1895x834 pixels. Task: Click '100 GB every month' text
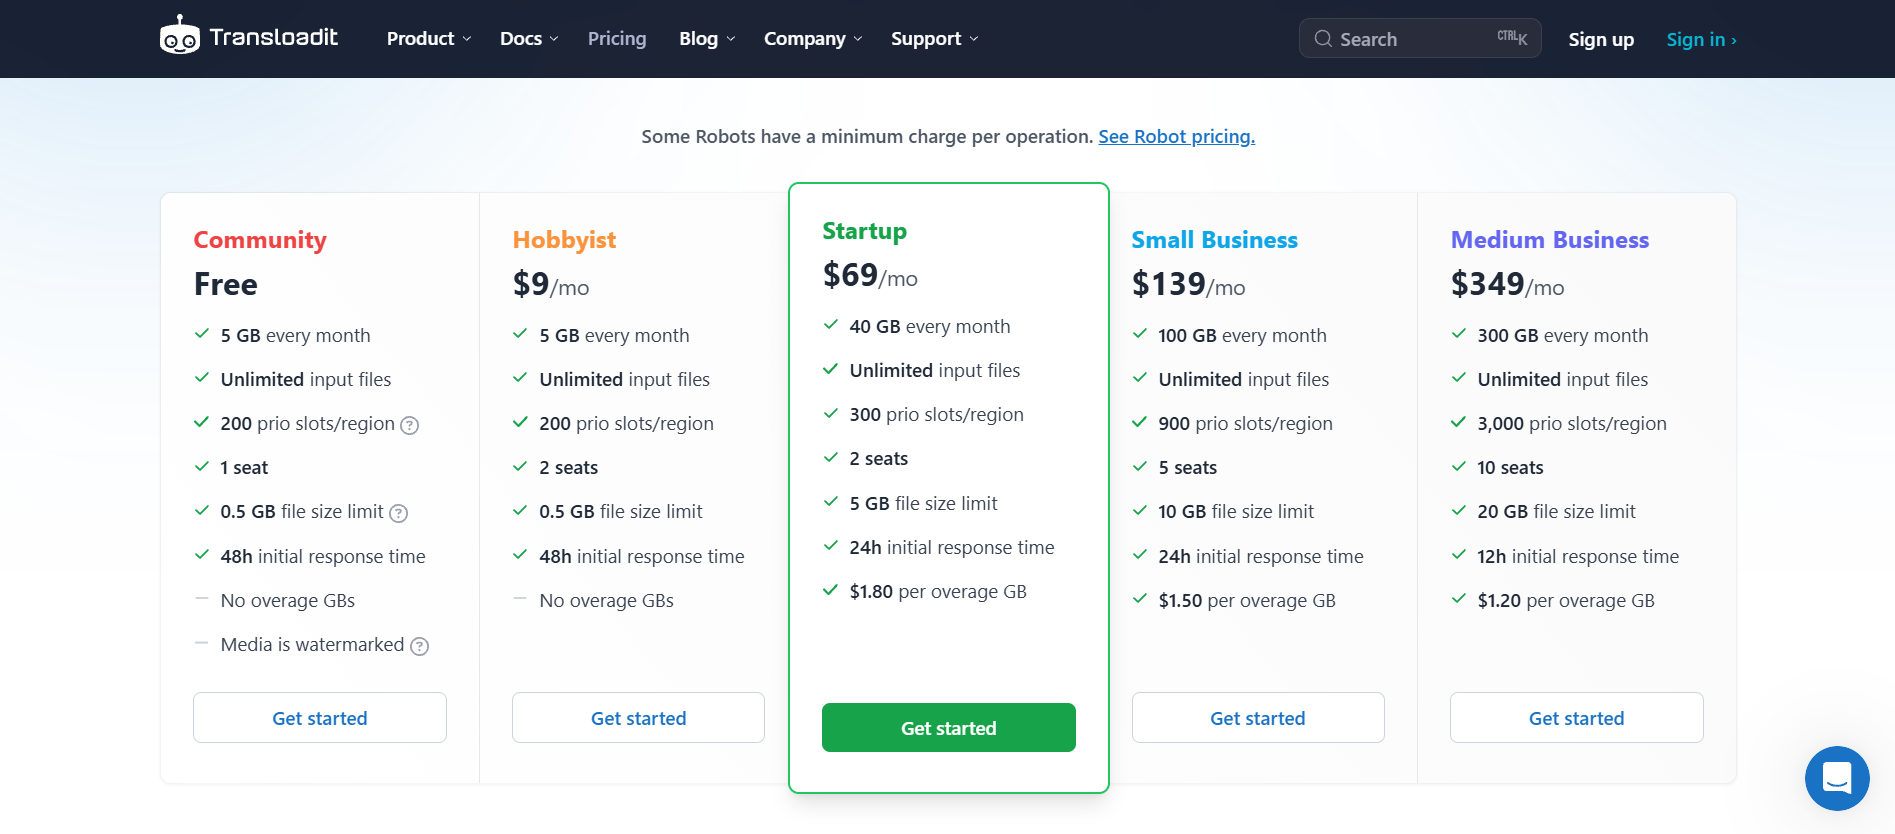tap(1242, 336)
